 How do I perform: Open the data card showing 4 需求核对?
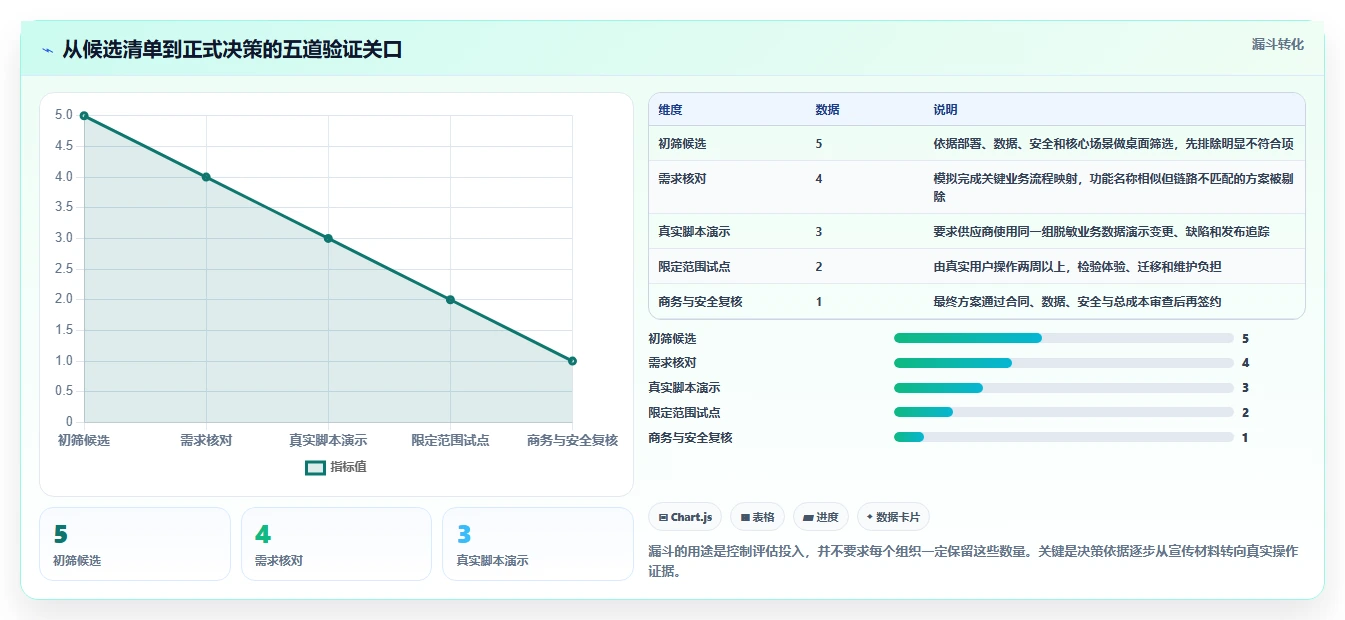[x=336, y=544]
